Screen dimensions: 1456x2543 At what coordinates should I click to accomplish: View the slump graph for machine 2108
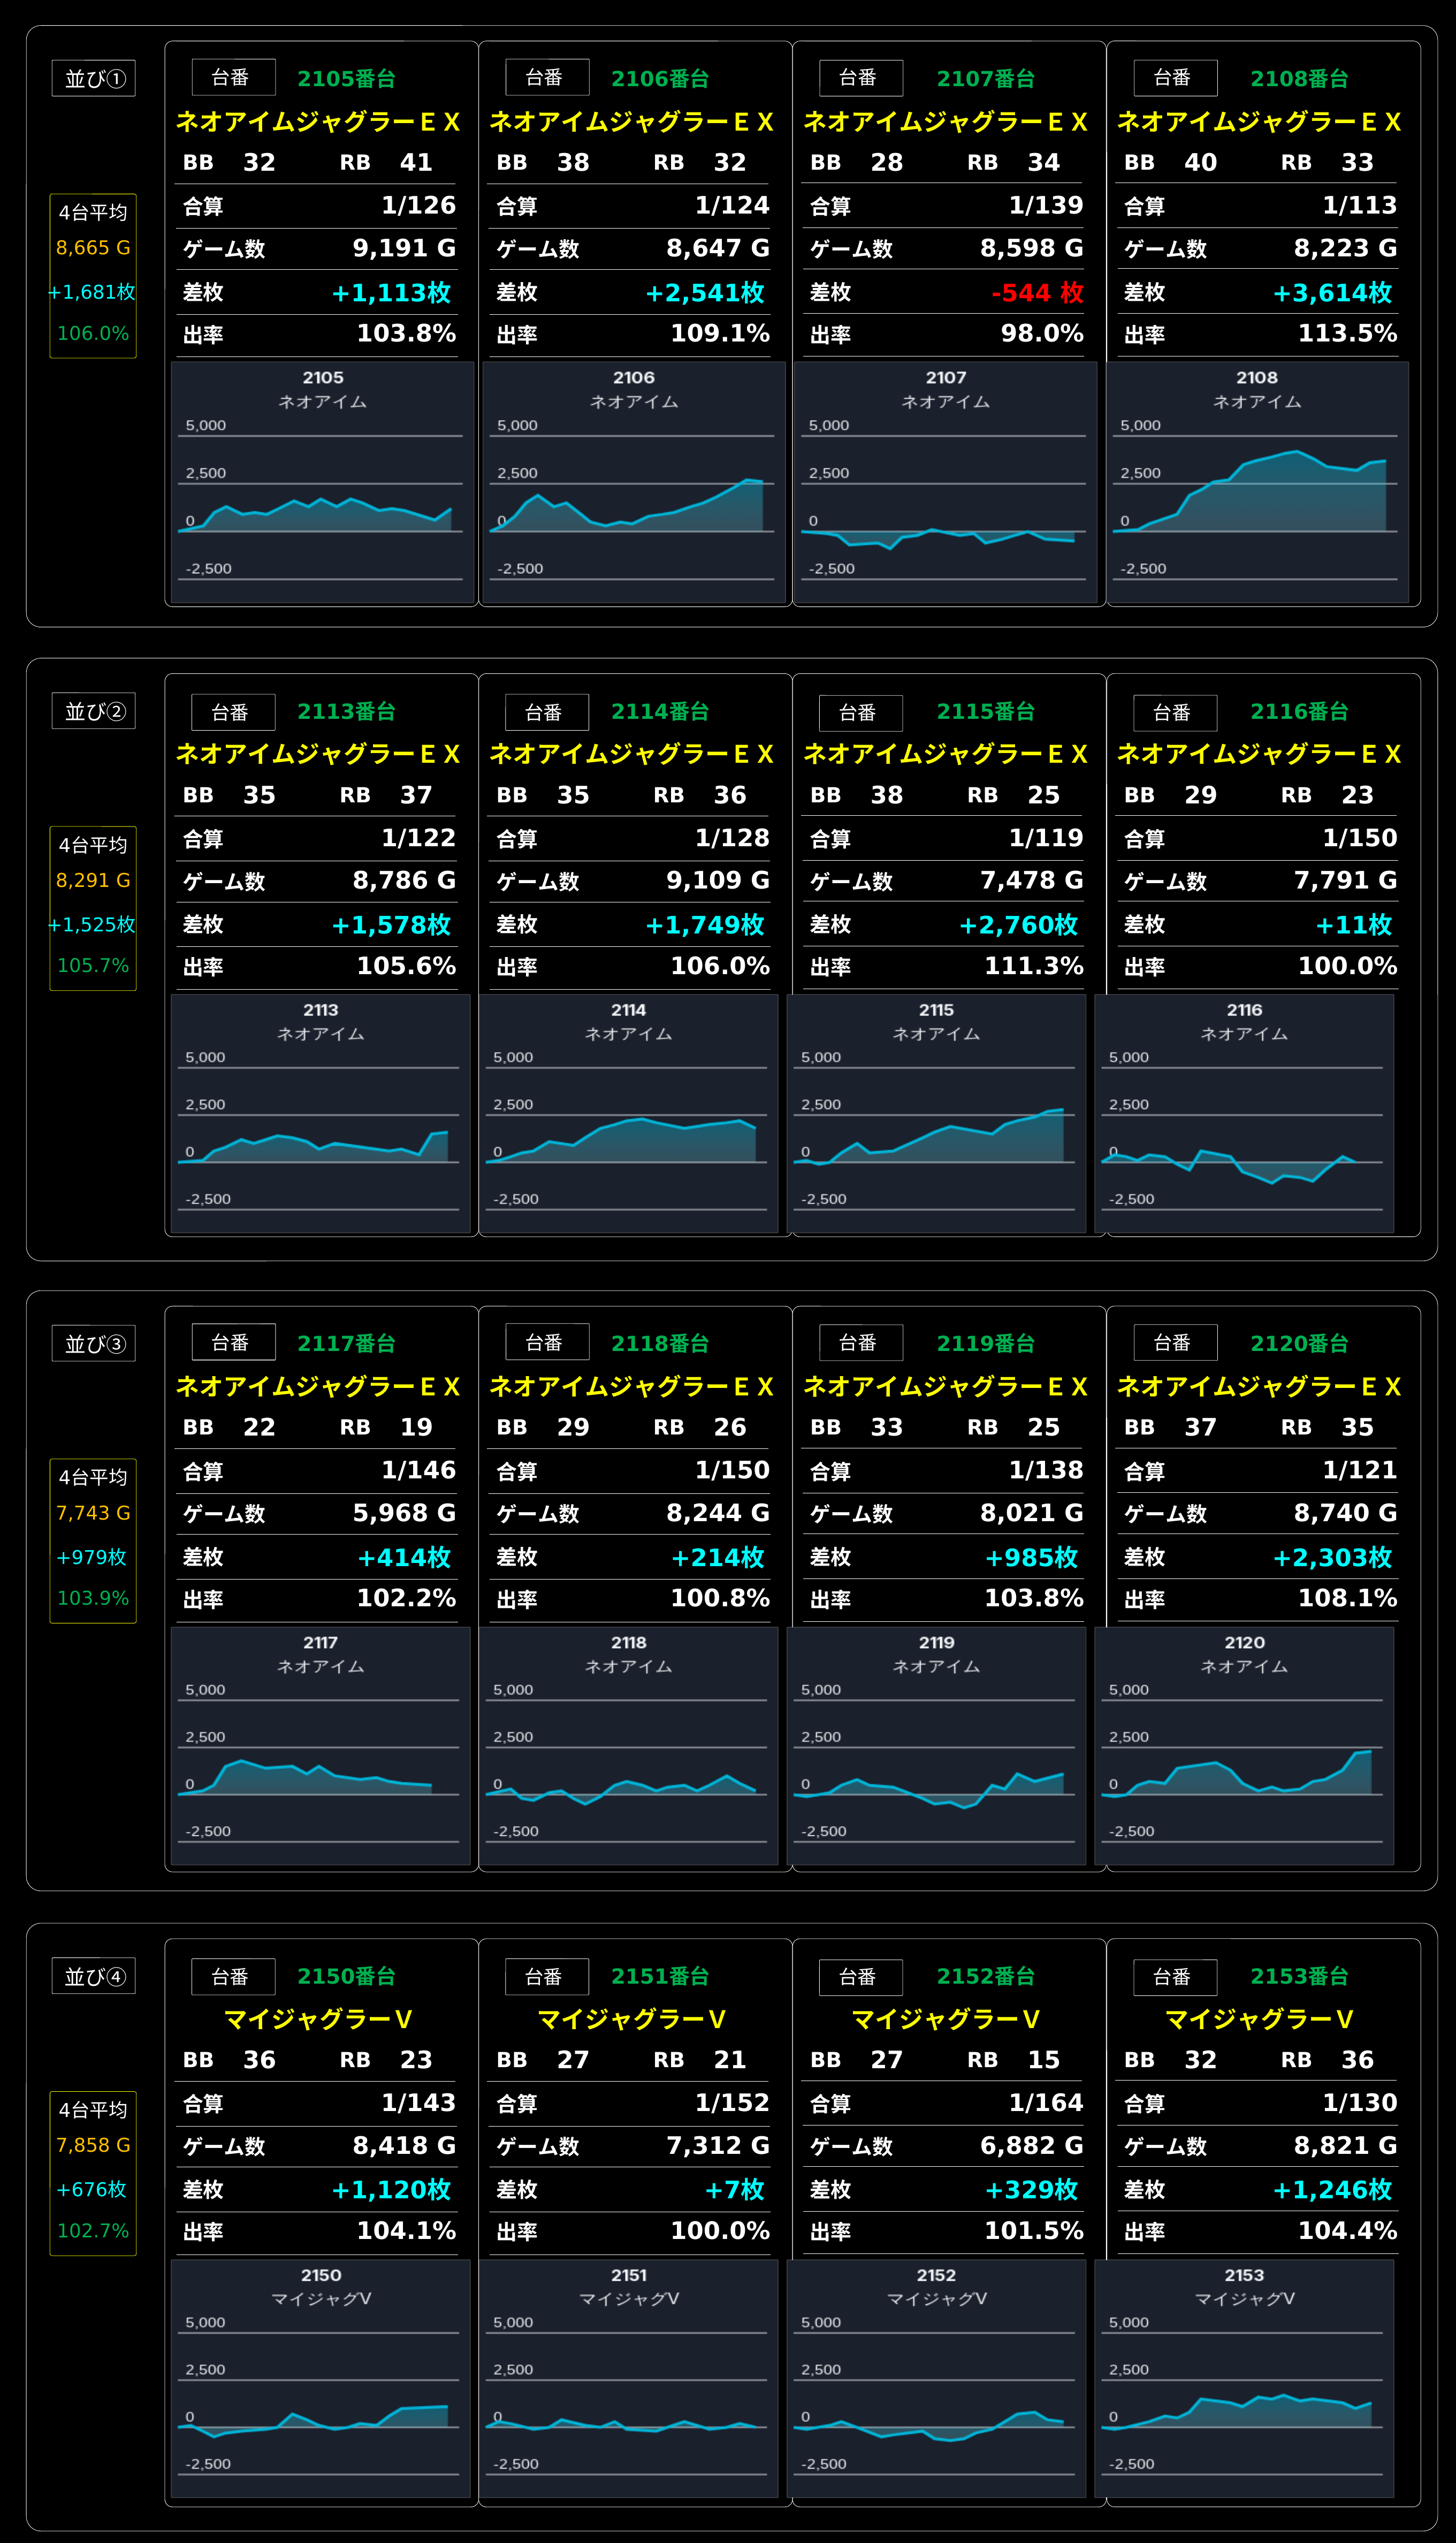pyautogui.click(x=1257, y=482)
